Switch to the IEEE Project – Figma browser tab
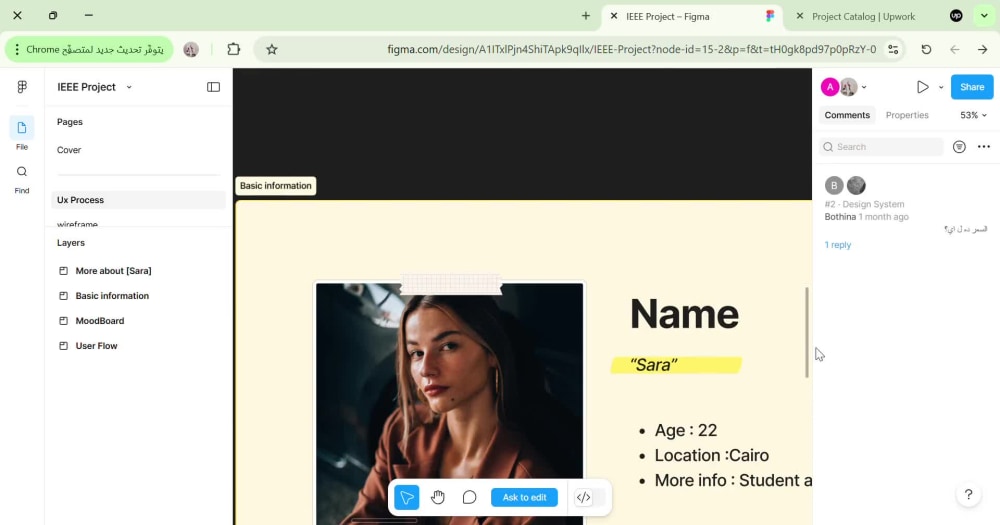 pyautogui.click(x=693, y=17)
